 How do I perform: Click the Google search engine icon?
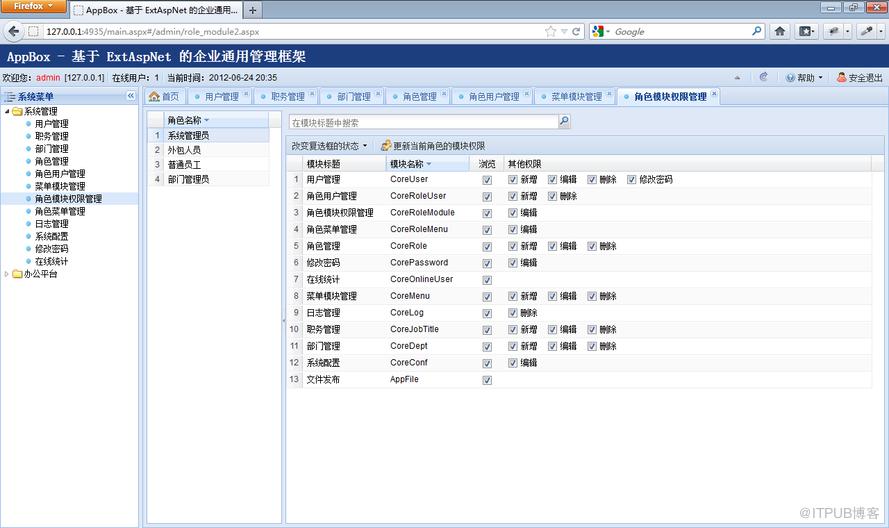click(x=598, y=32)
